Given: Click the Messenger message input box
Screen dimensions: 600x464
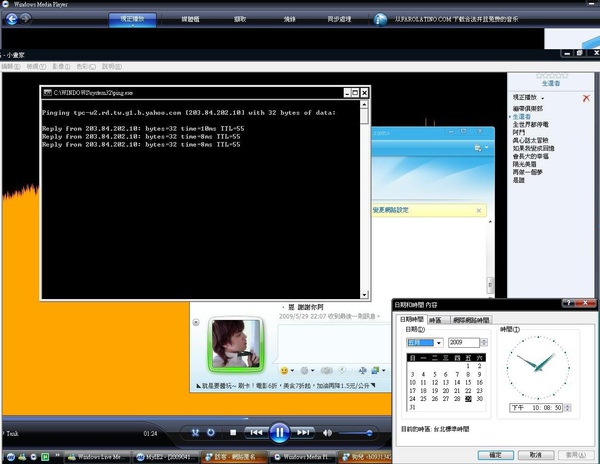Looking at the screenshot, I should (x=335, y=343).
